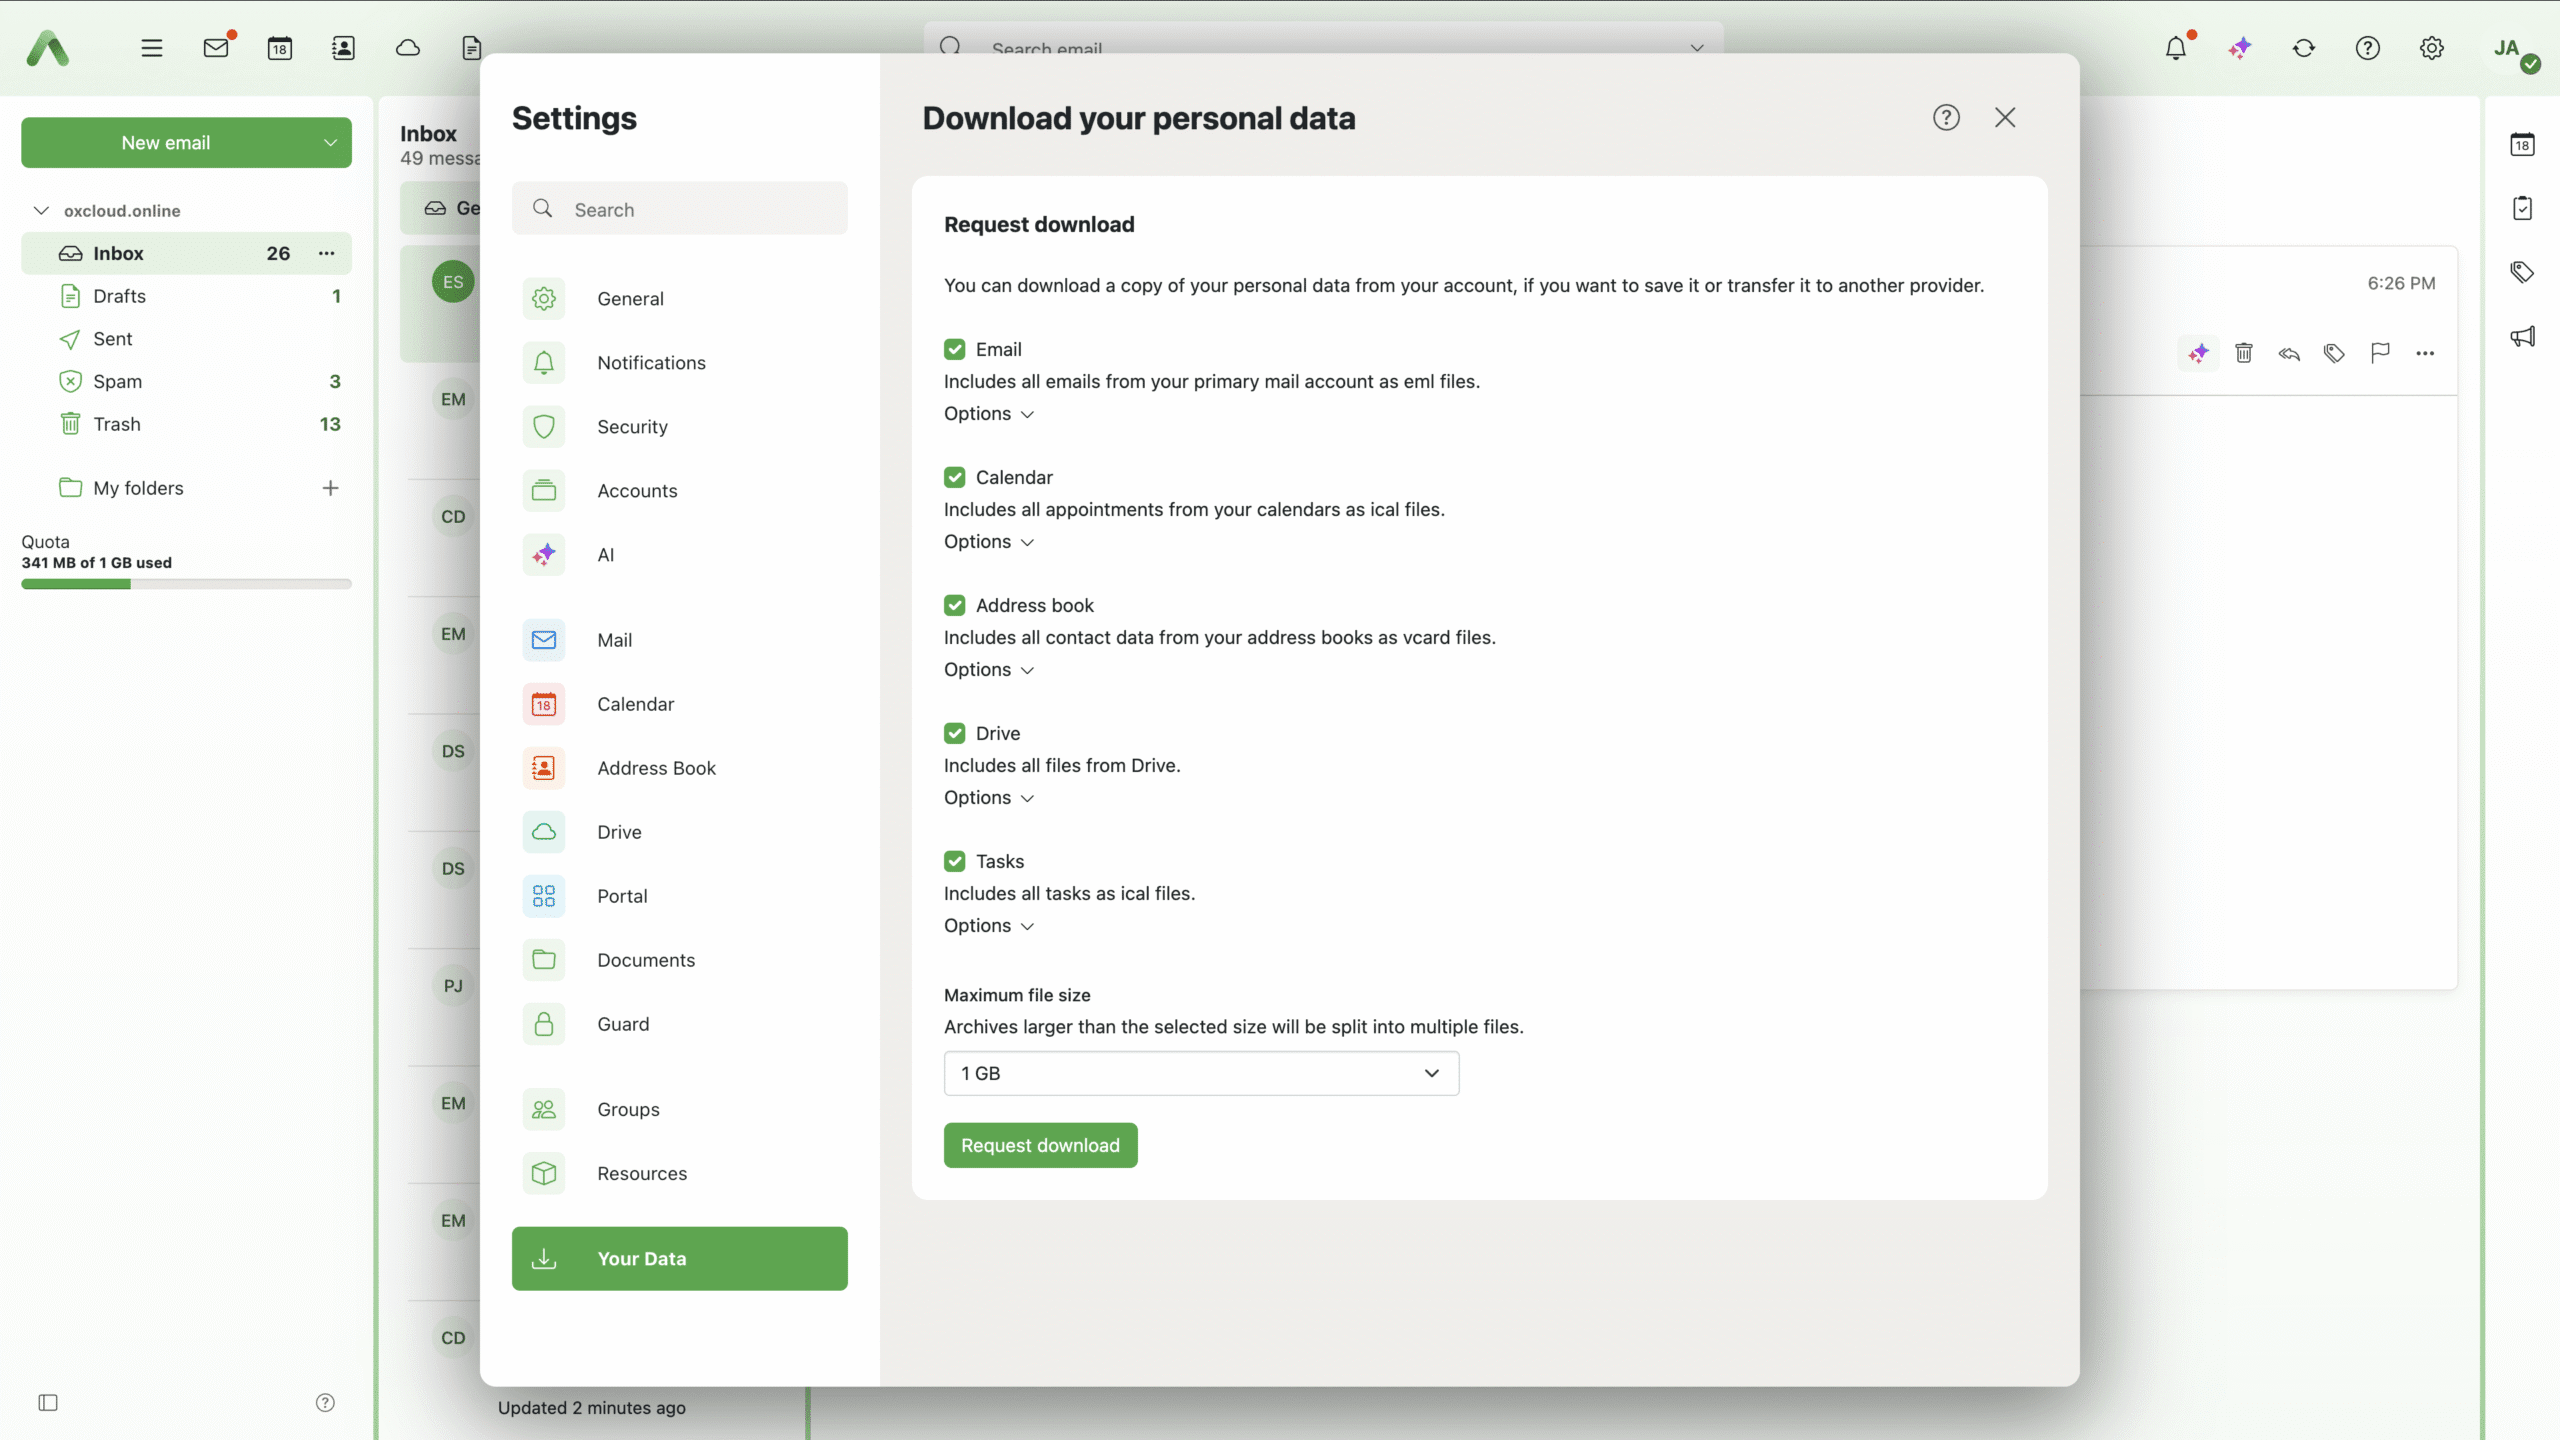This screenshot has width=2560, height=1440.
Task: Click the New email button
Action: pos(166,143)
